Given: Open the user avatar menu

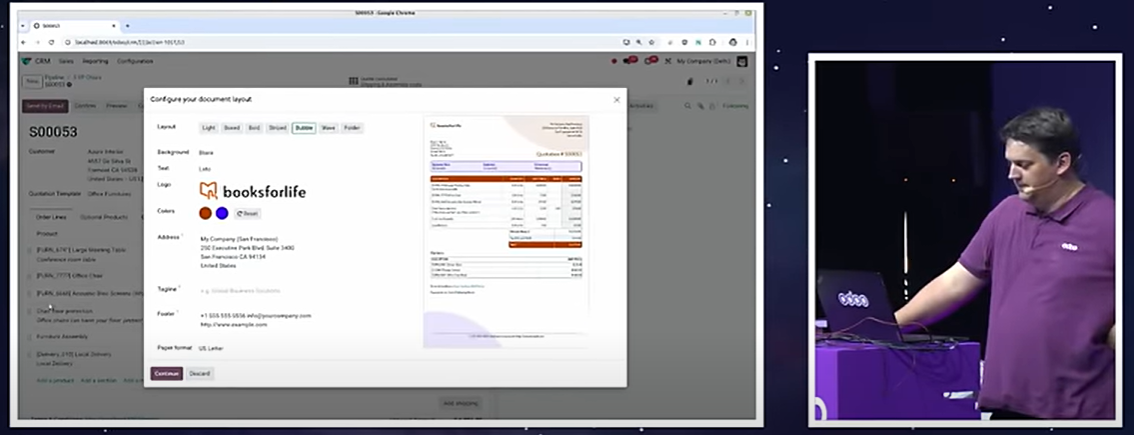Looking at the screenshot, I should pyautogui.click(x=741, y=62).
